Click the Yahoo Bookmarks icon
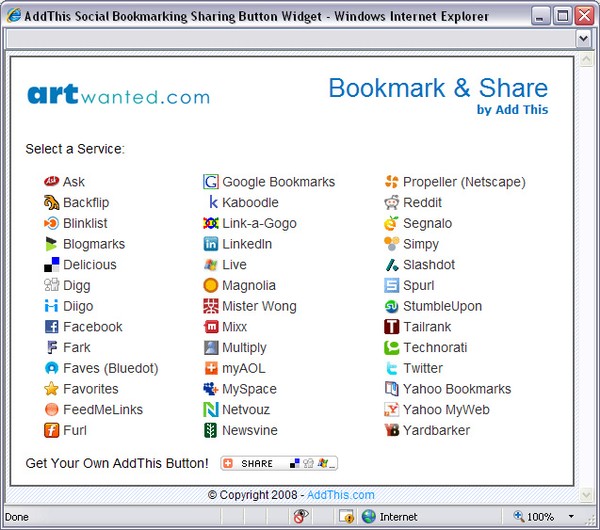Viewport: 600px width, 530px height. pos(391,388)
